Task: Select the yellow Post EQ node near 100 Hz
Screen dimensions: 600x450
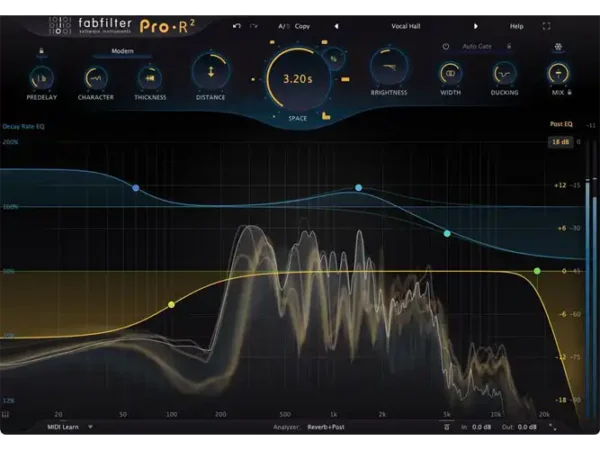Action: tap(171, 305)
